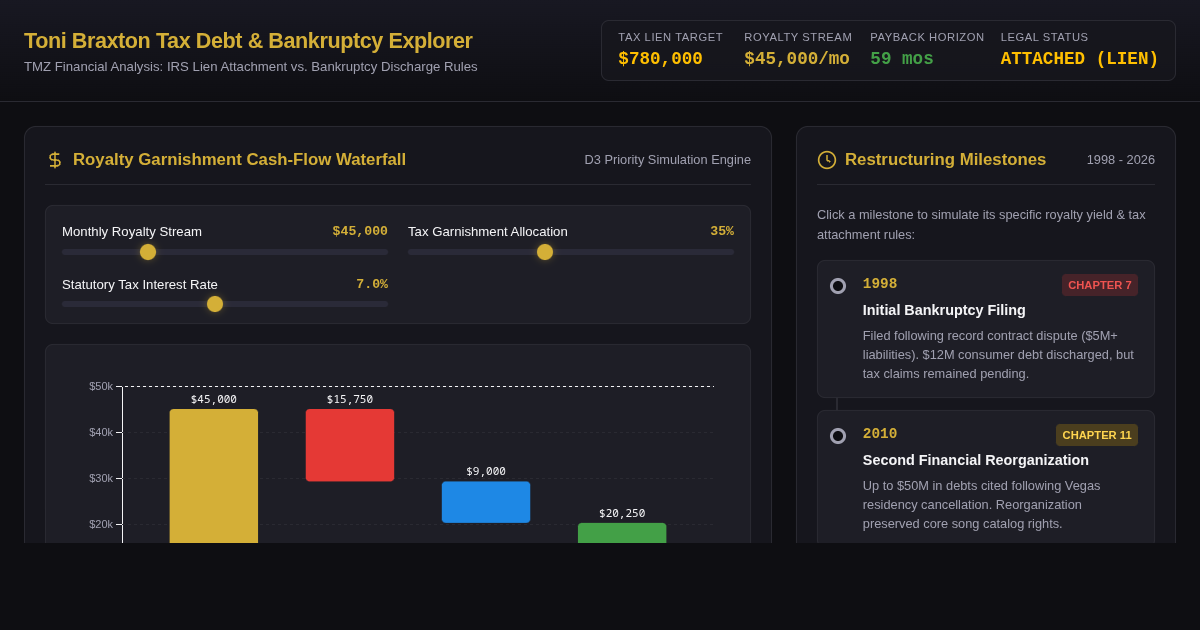1200x630 pixels.
Task: Click the $50k axis label
Action: 101,386
